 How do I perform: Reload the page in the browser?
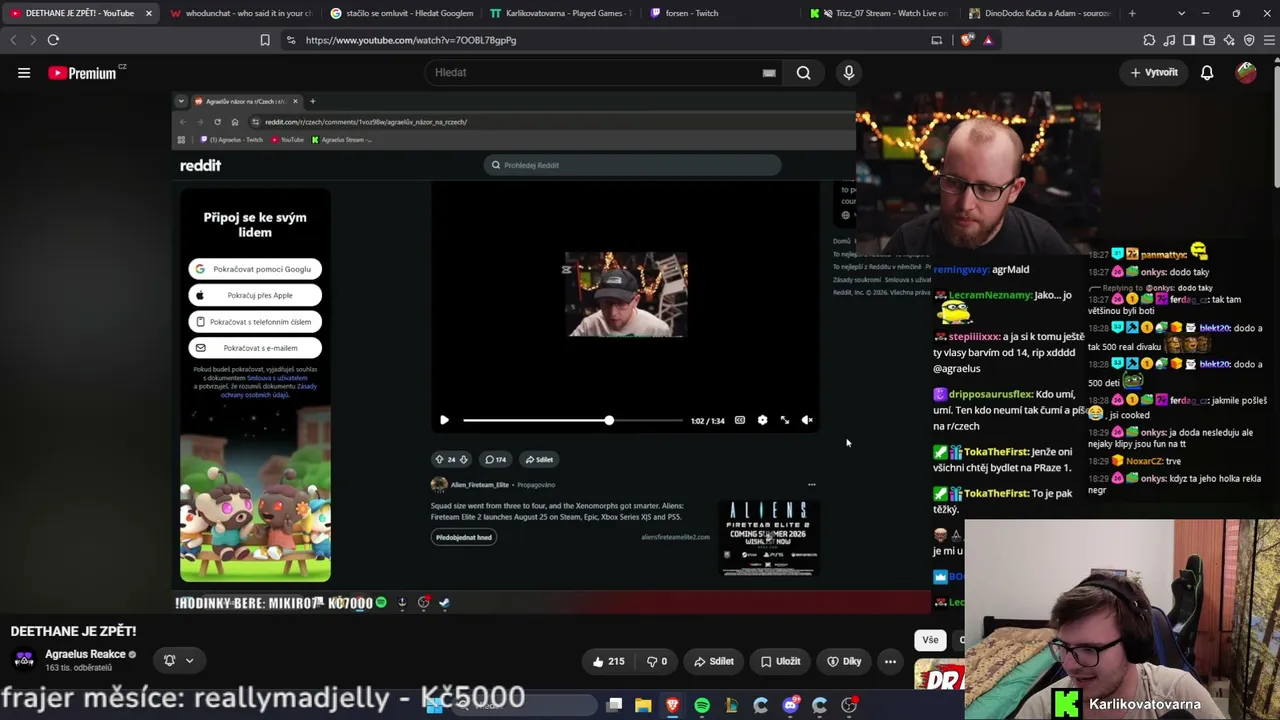53,40
